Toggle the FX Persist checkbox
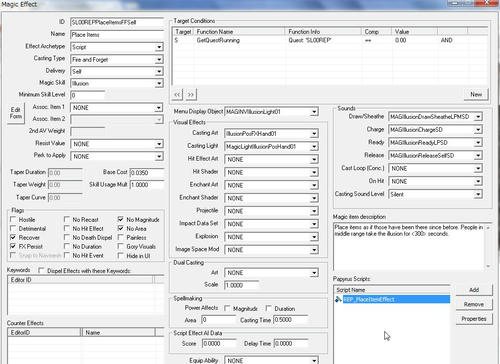The height and width of the screenshot is (364, 500). click(13, 246)
